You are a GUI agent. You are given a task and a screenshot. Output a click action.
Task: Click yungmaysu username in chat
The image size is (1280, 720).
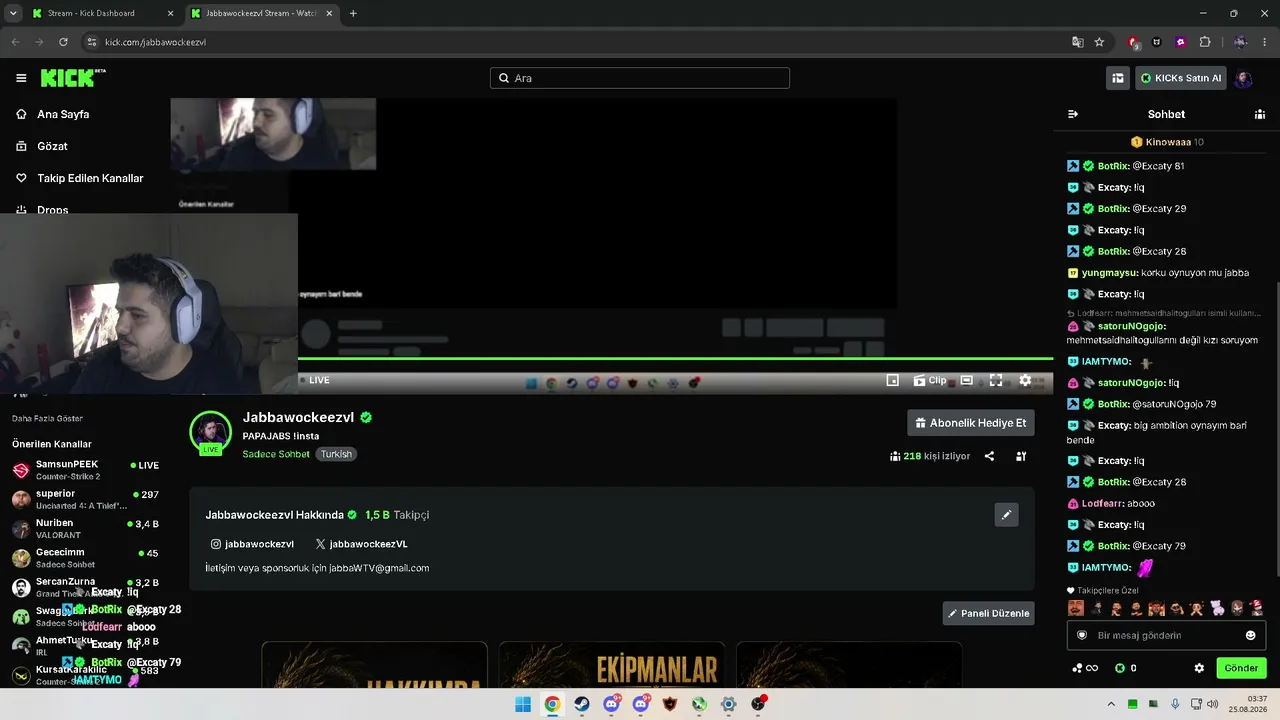coord(1110,273)
